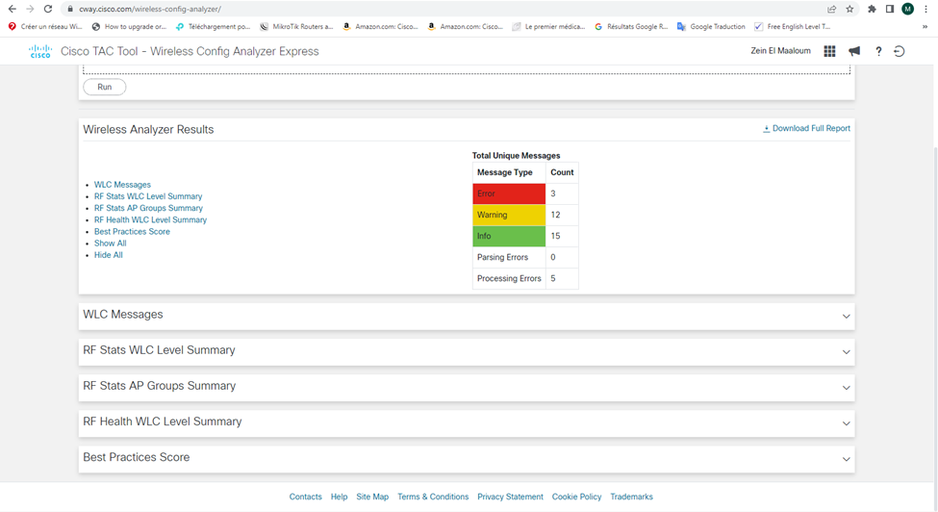Image resolution: width=938 pixels, height=512 pixels.
Task: Expand RF Stats AP Groups Summary chevron
Action: (846, 388)
